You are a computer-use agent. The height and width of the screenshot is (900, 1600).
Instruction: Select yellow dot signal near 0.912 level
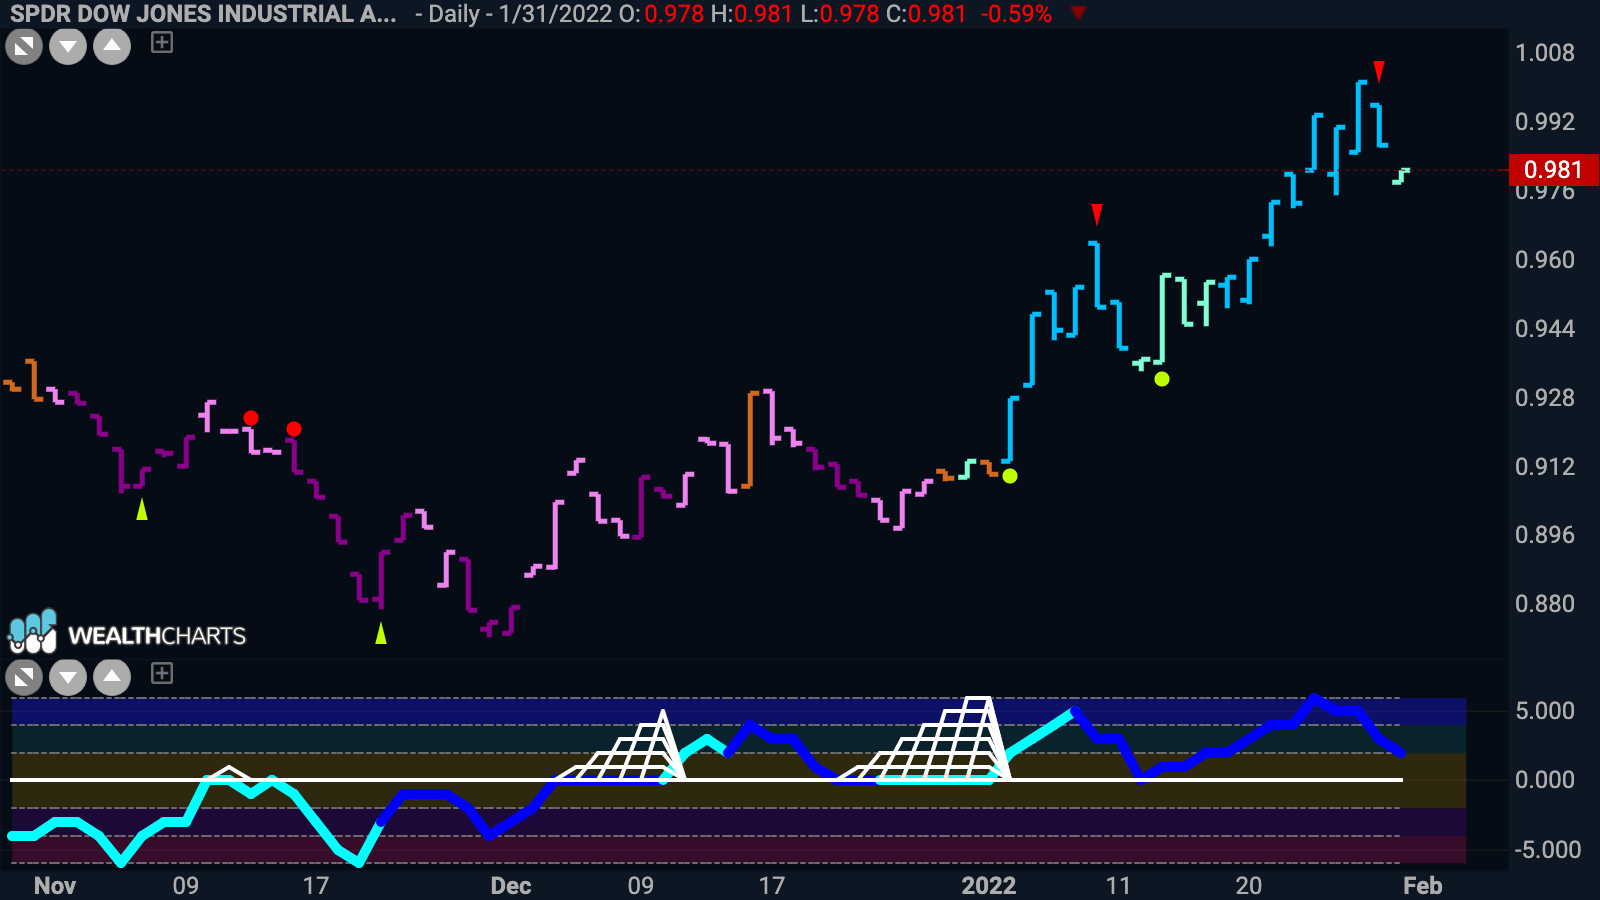point(1010,476)
